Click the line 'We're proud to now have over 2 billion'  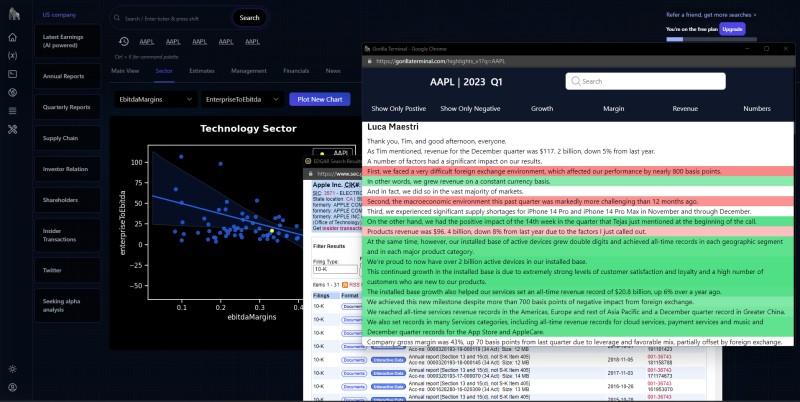pyautogui.click(x=477, y=262)
